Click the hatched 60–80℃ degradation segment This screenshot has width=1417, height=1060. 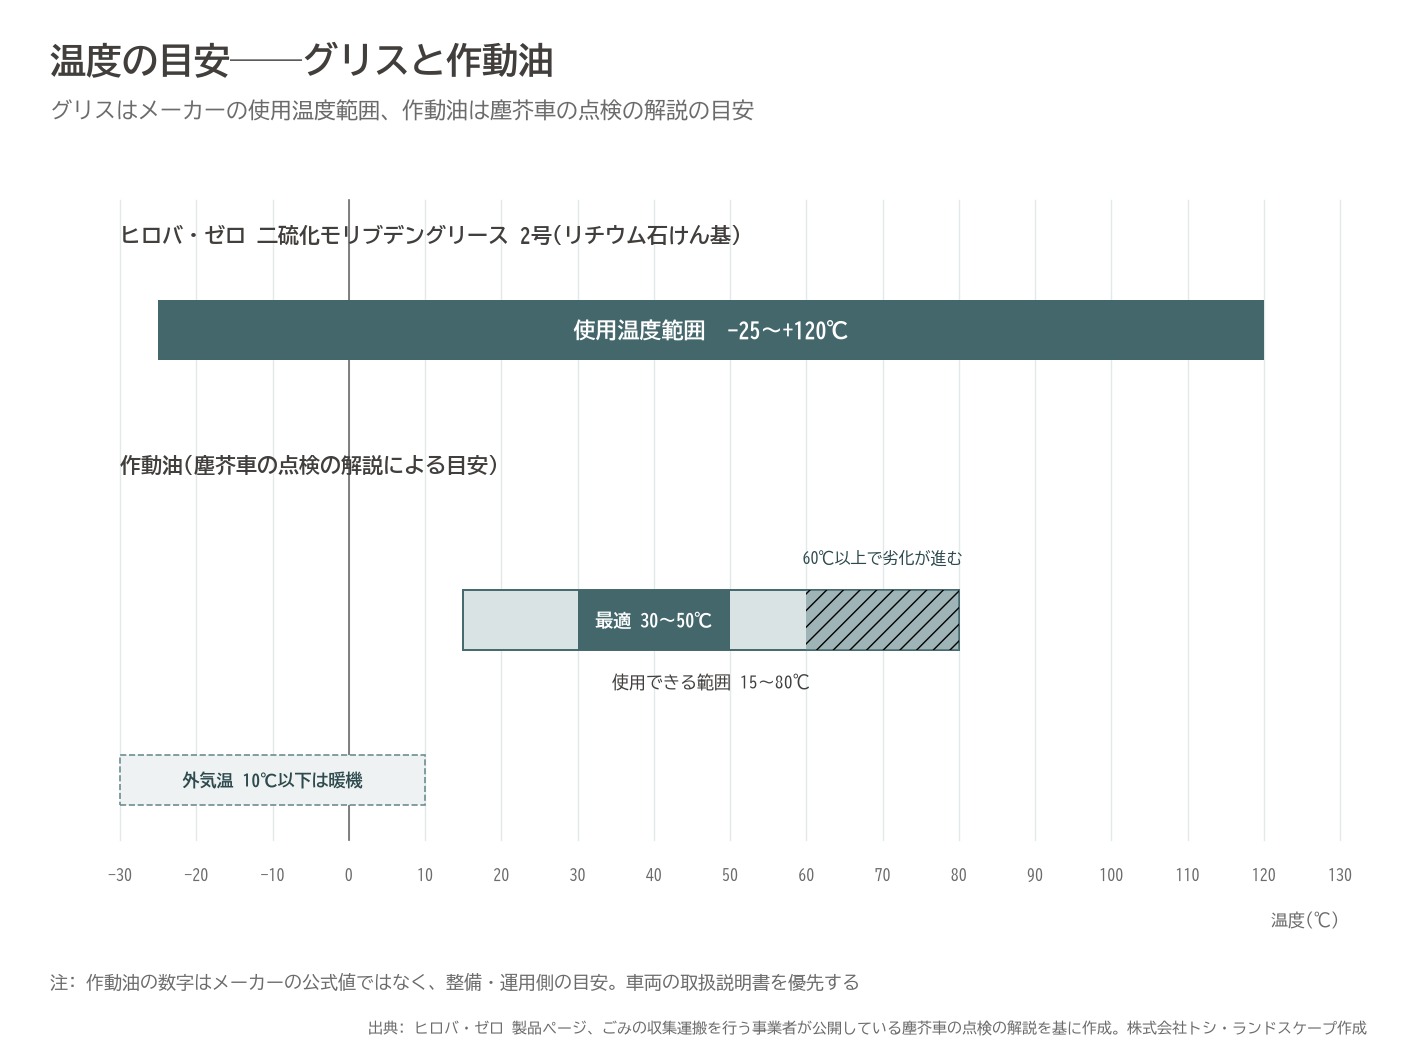click(883, 620)
